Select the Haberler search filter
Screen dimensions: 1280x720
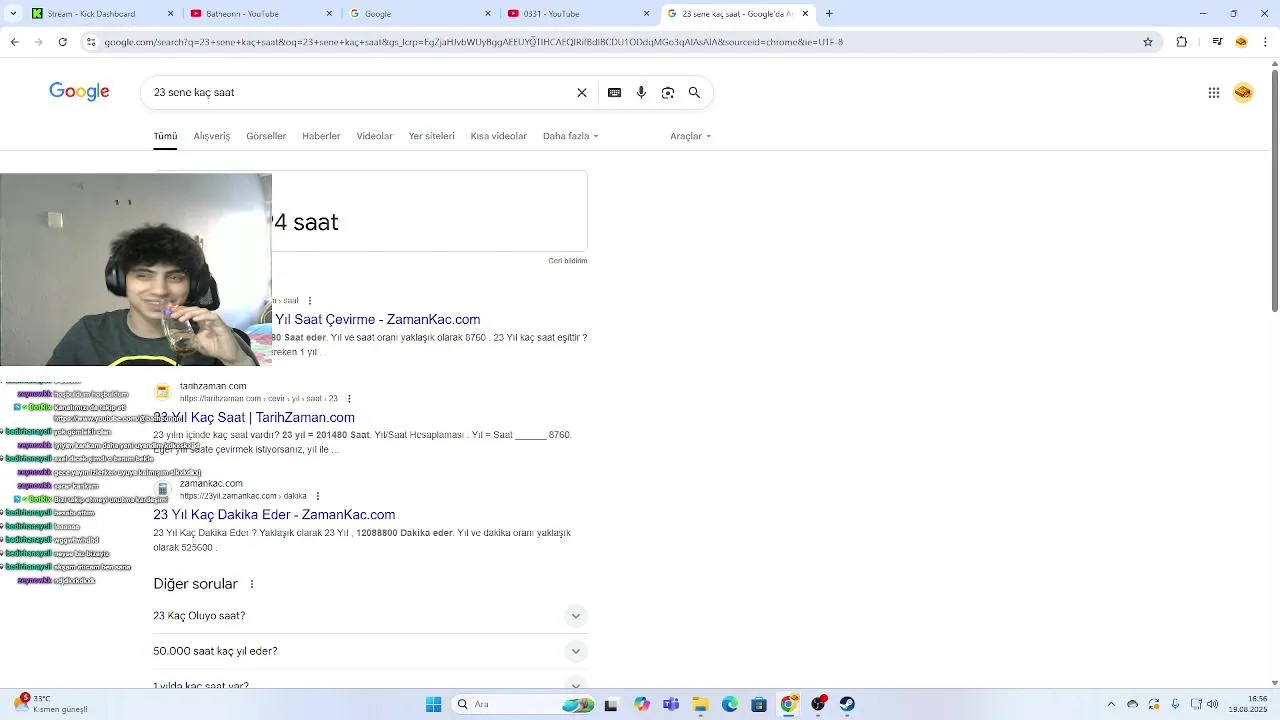pyautogui.click(x=321, y=136)
